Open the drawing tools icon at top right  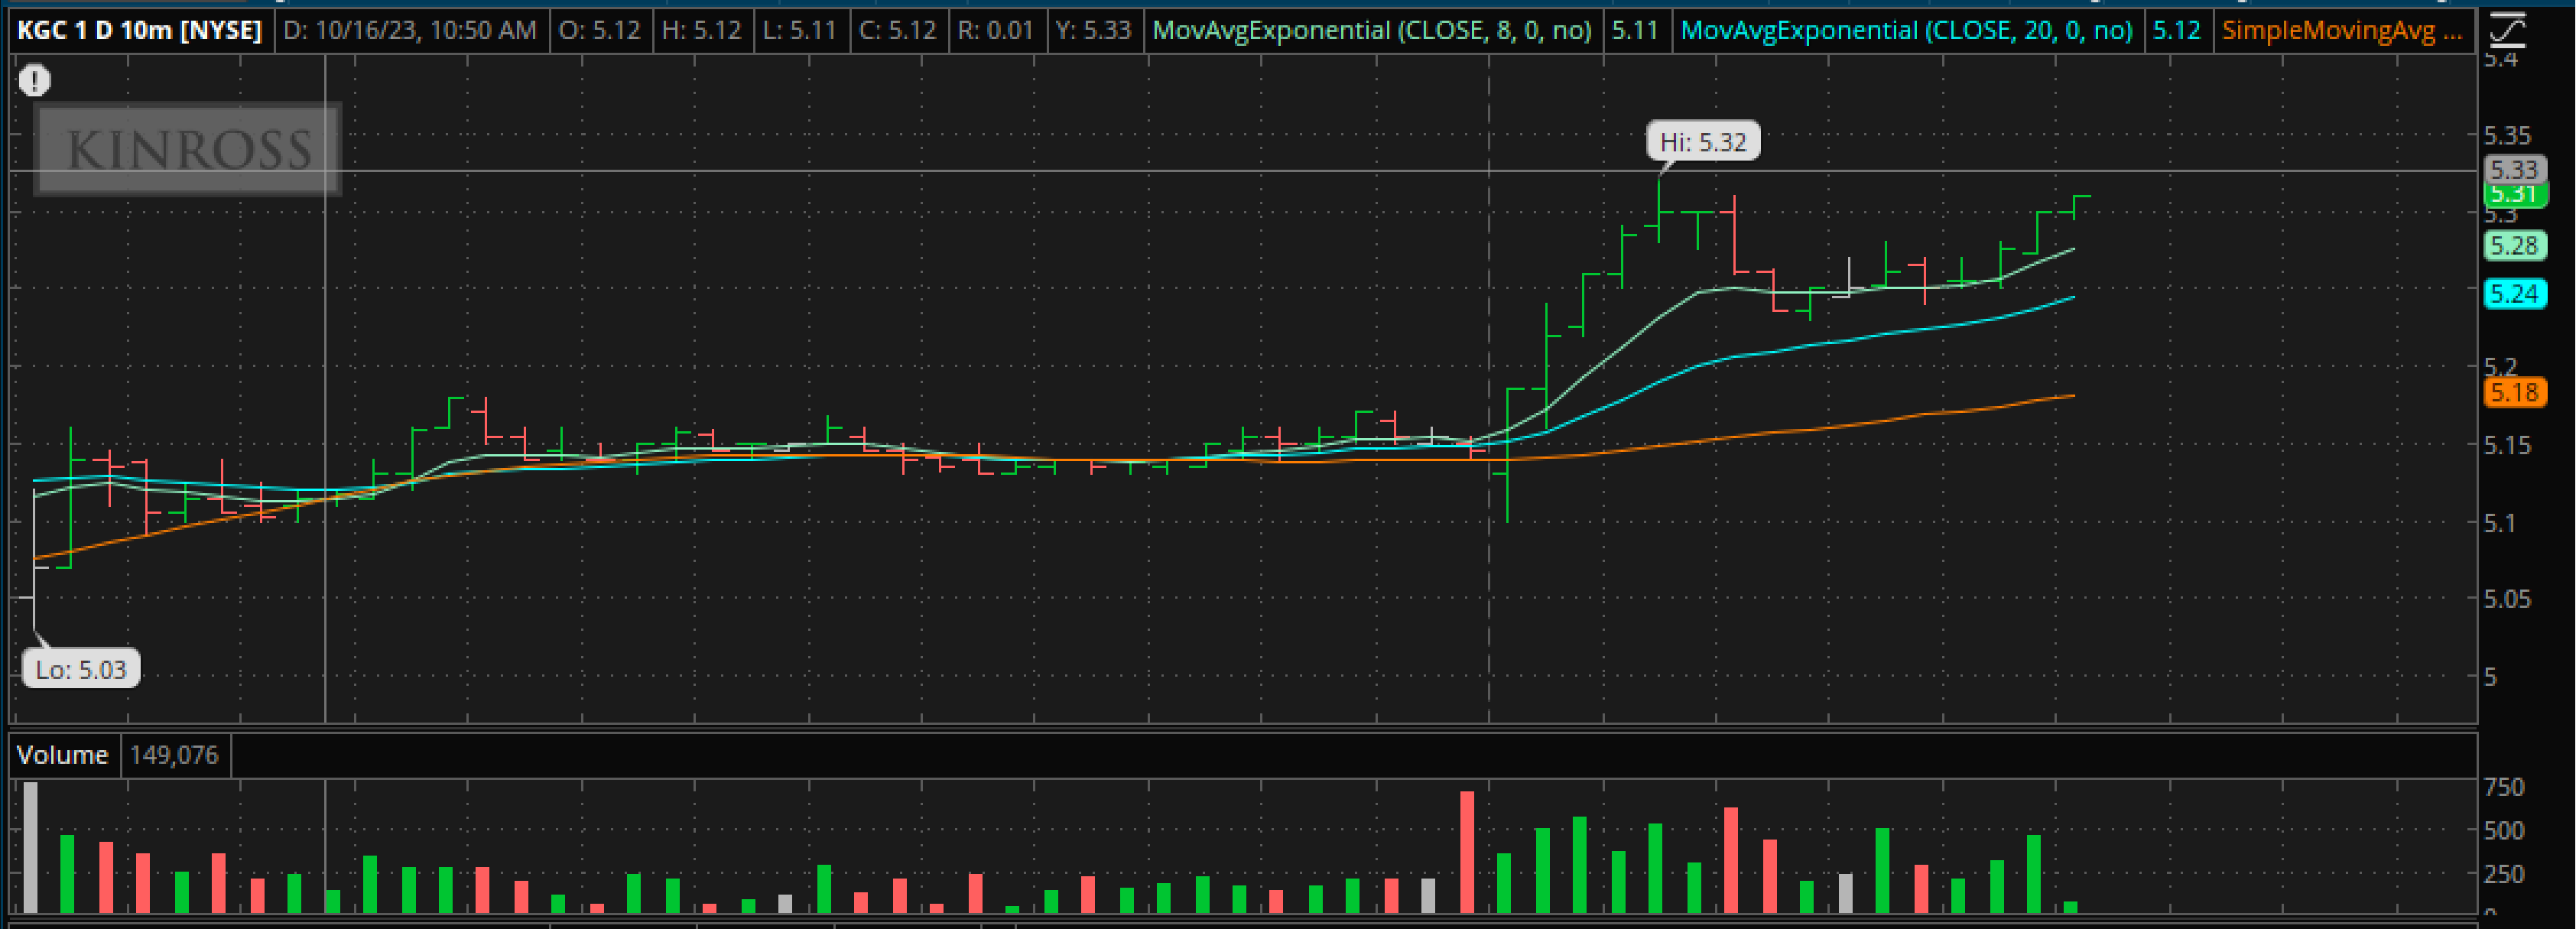click(2507, 31)
